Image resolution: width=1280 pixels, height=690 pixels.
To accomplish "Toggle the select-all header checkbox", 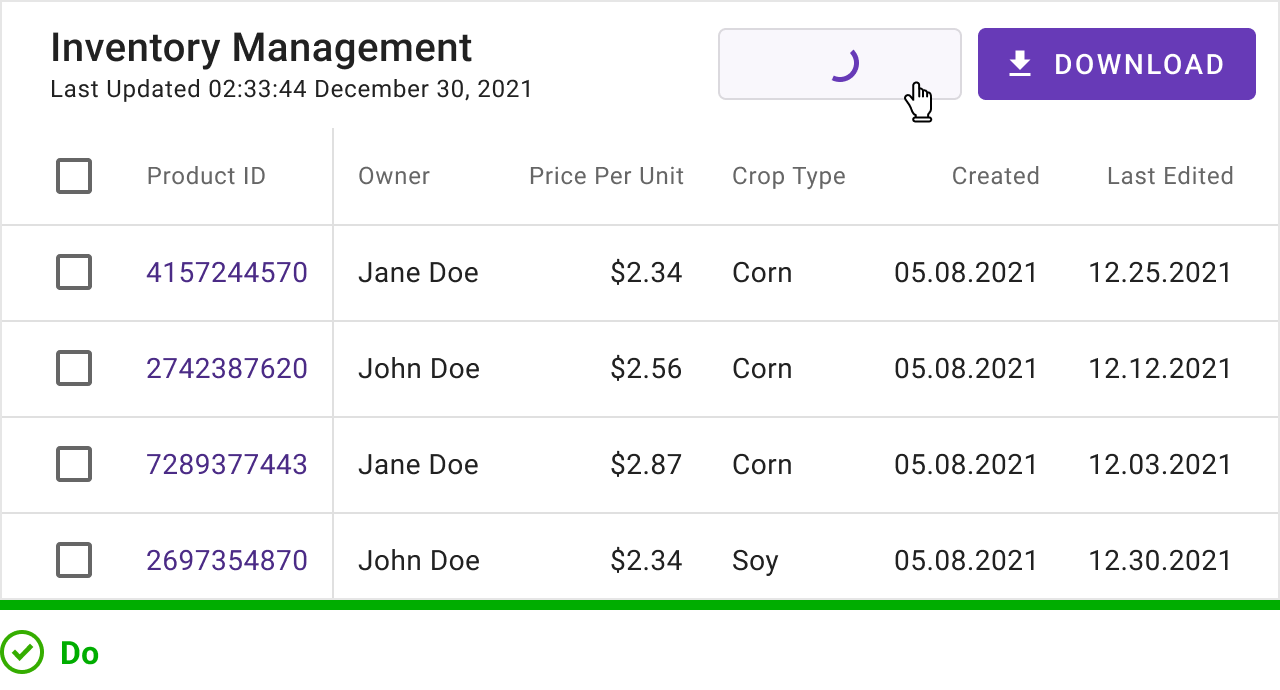I will pyautogui.click(x=74, y=176).
